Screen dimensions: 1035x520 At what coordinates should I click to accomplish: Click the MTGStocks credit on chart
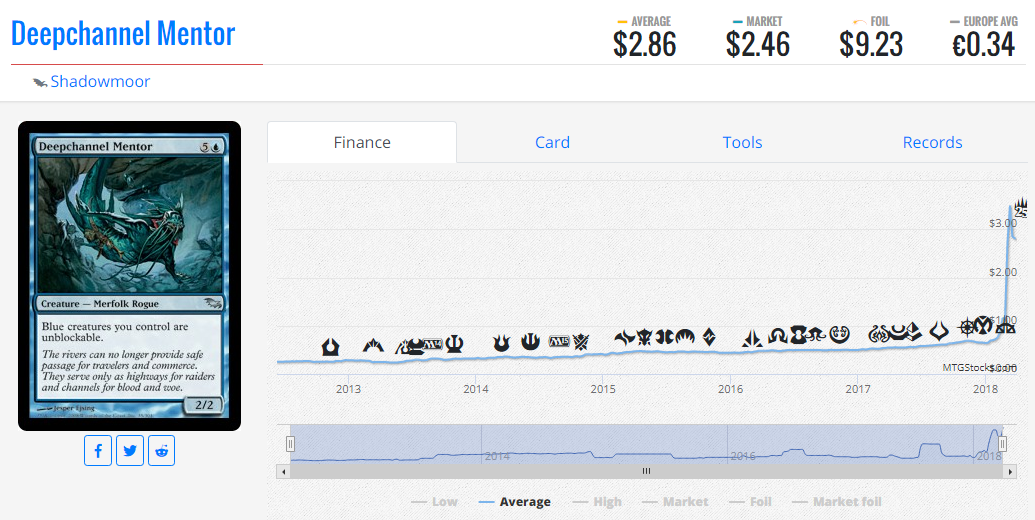[x=979, y=368]
